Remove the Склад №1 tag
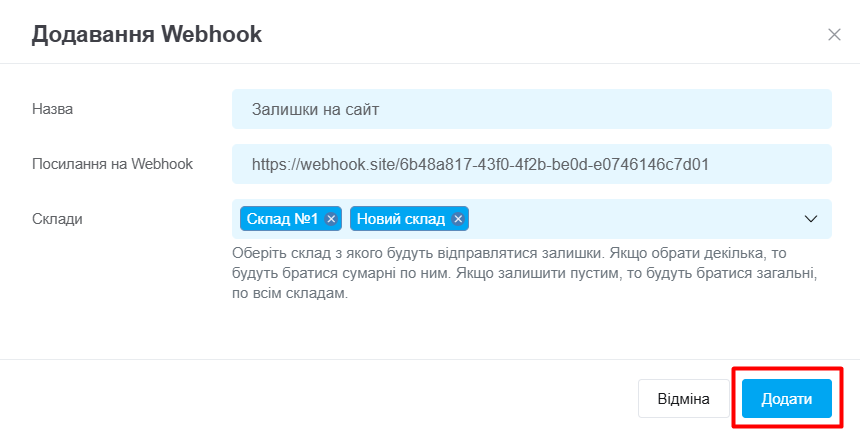Screen dimensions: 860x433 pyautogui.click(x=331, y=219)
